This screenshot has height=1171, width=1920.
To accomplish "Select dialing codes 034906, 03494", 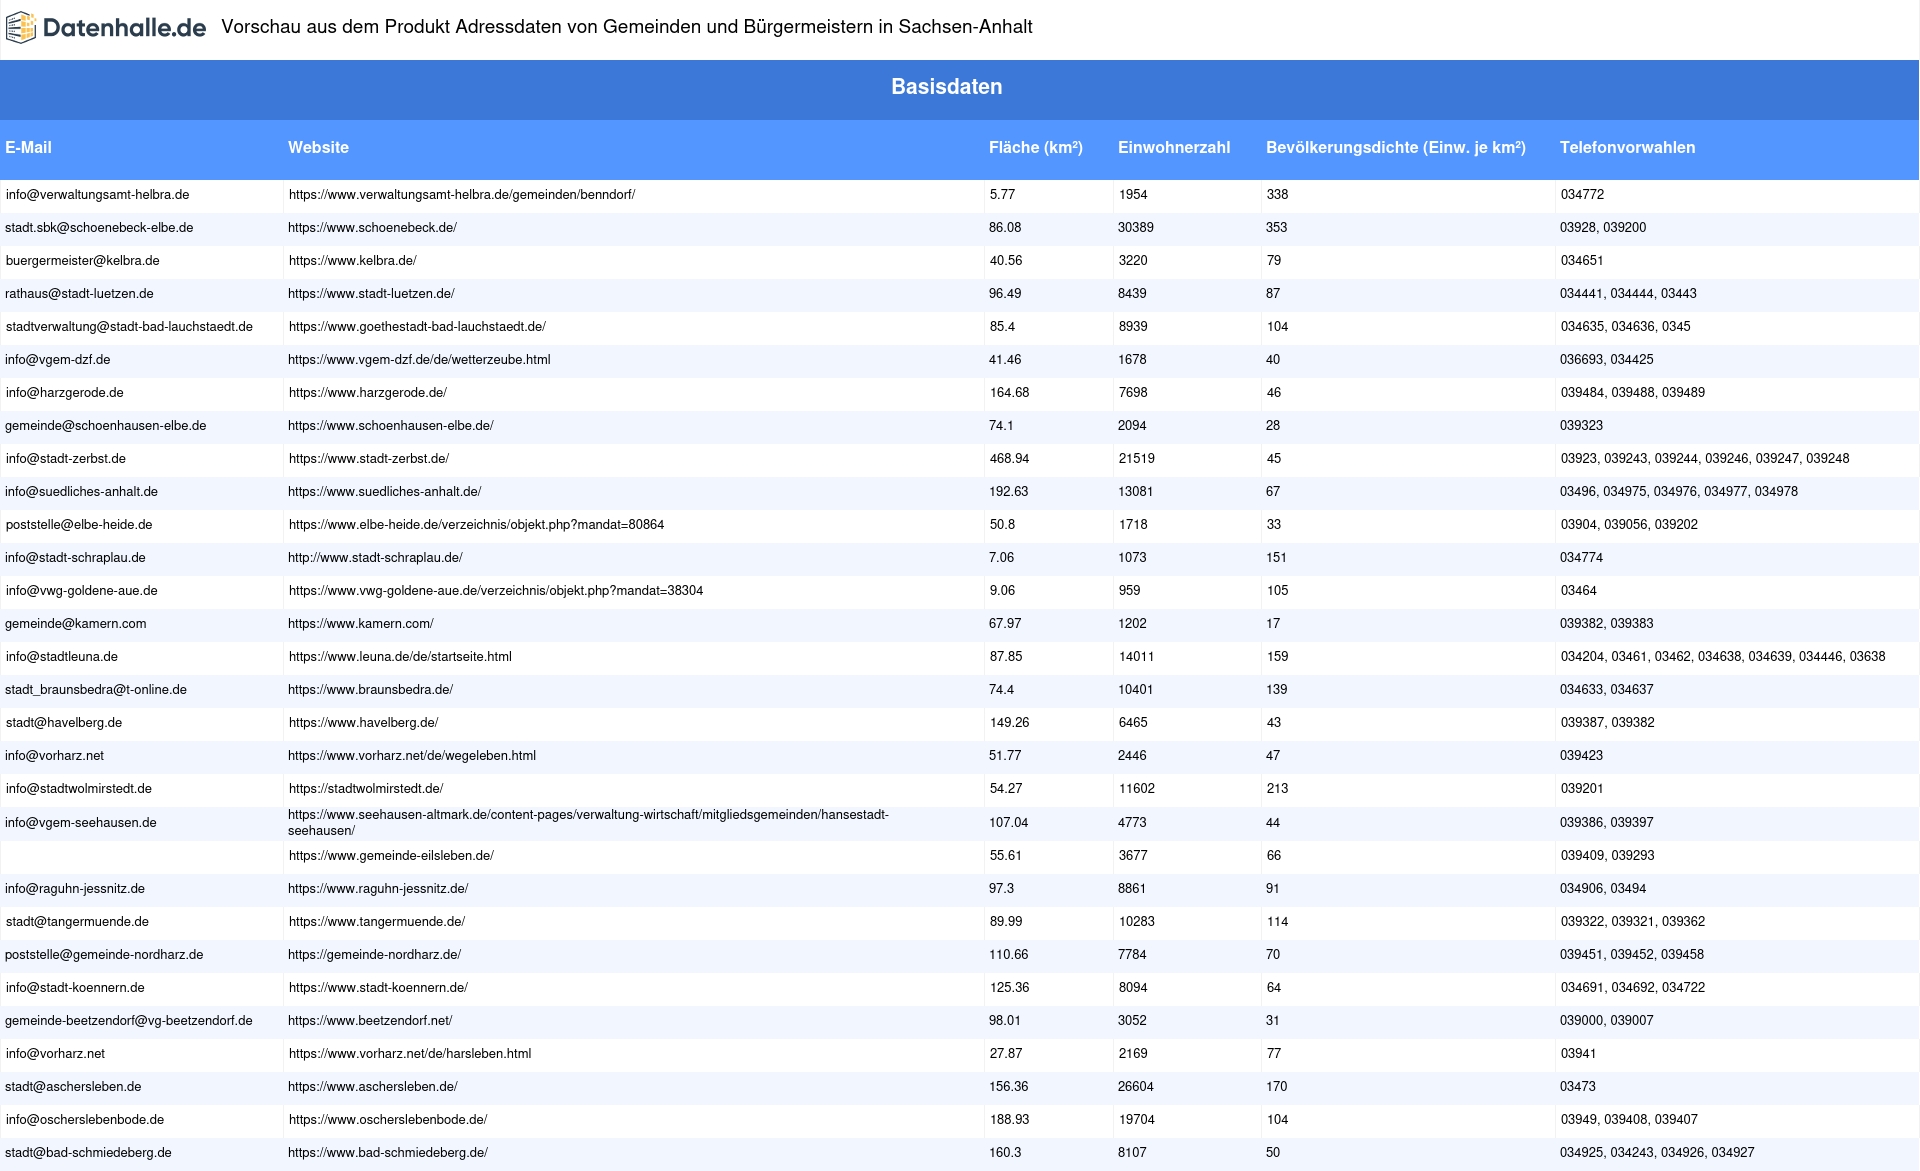I will (1603, 889).
